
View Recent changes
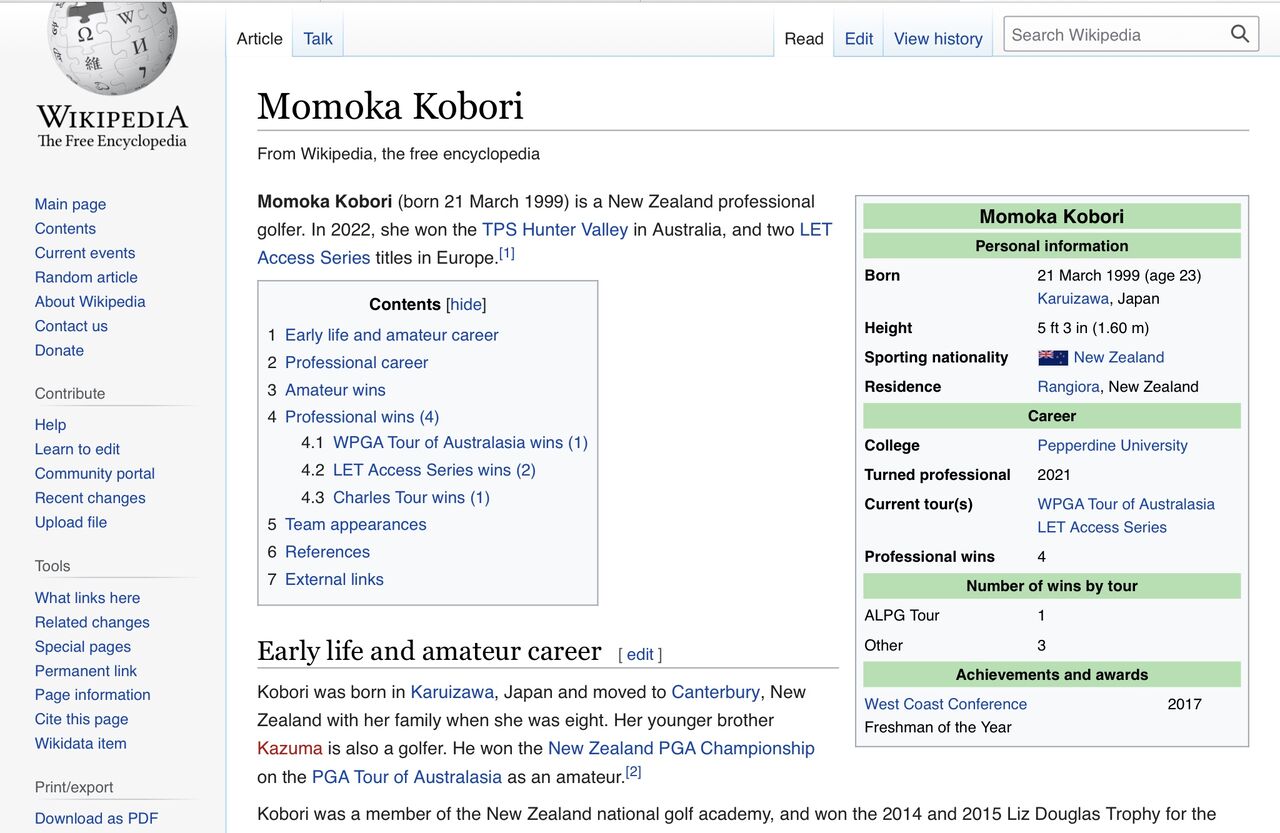(x=90, y=498)
